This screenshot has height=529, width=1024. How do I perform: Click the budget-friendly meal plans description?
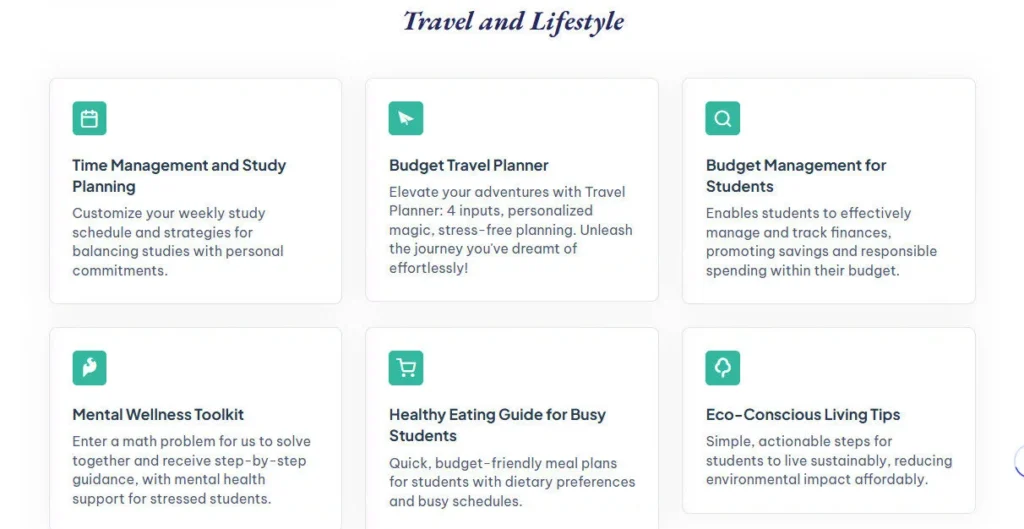click(x=511, y=482)
